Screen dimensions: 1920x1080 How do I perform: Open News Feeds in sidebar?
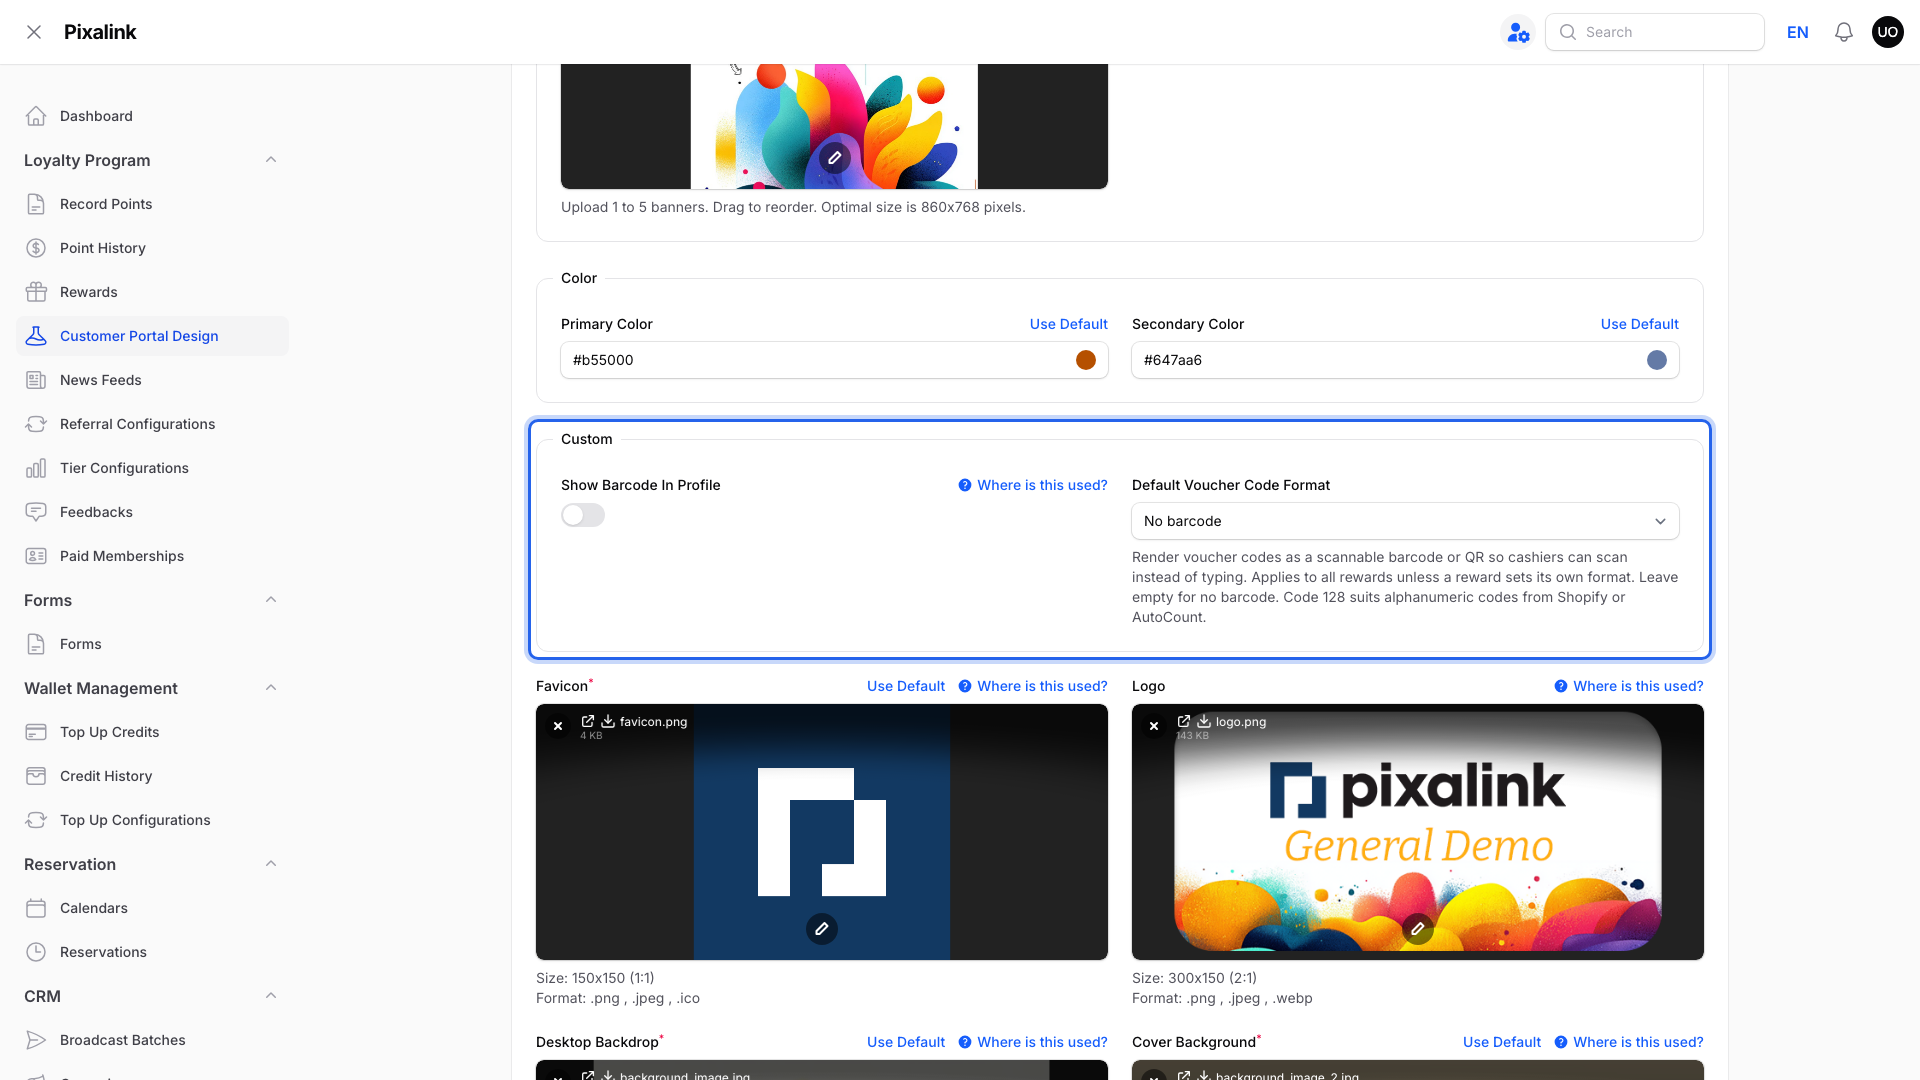[x=152, y=380]
